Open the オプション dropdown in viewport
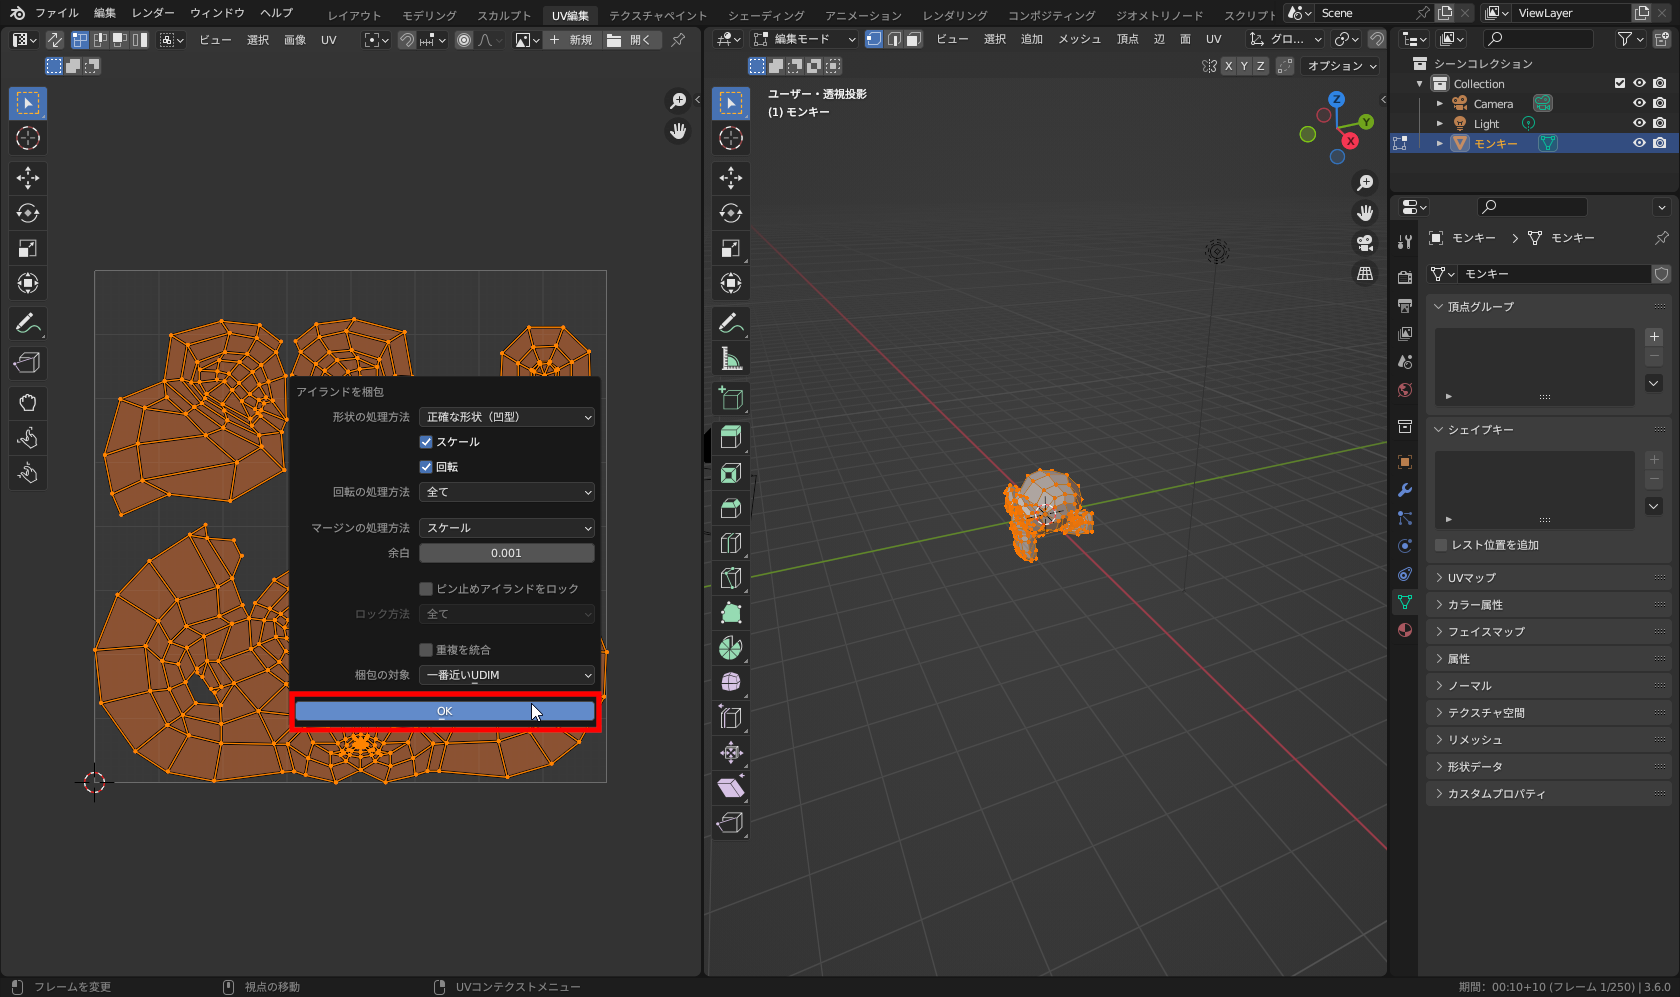Viewport: 1680px width, 997px height. tap(1342, 66)
